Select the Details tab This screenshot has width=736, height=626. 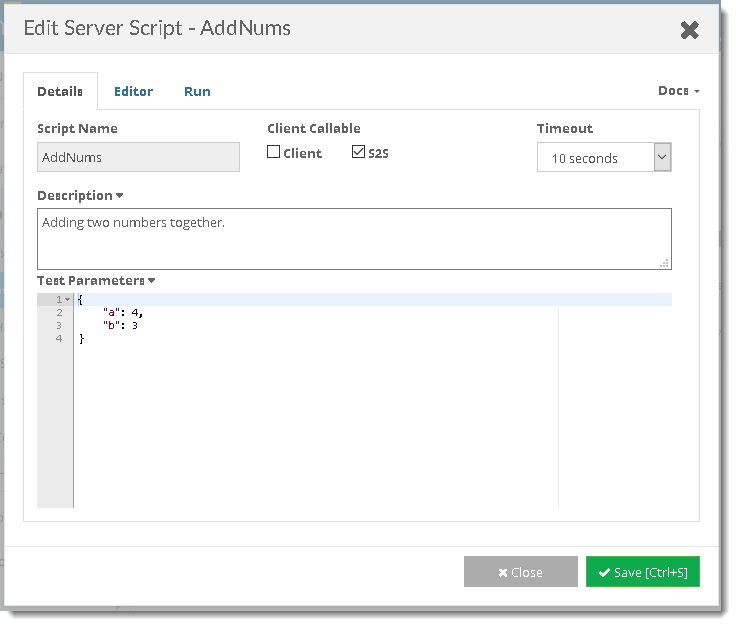60,91
